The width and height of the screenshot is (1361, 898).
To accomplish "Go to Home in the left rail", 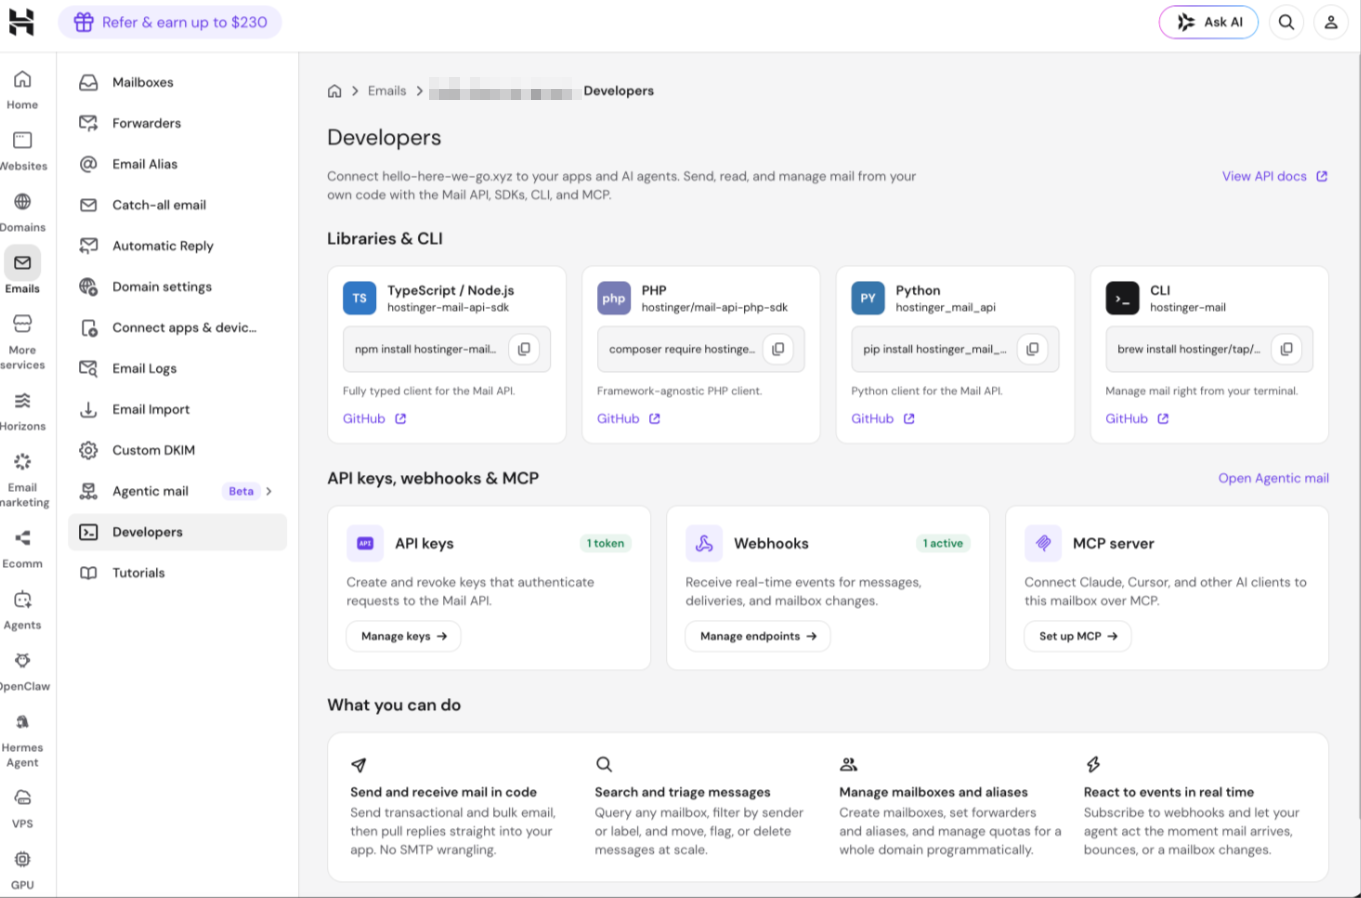I will click(x=22, y=90).
